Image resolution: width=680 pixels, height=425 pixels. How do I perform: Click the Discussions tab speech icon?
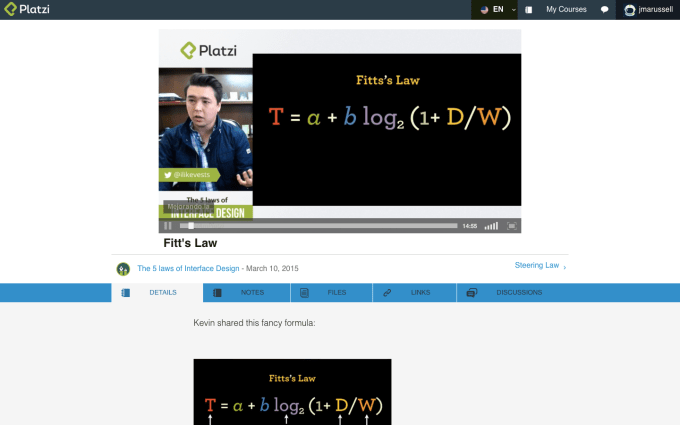tap(472, 293)
